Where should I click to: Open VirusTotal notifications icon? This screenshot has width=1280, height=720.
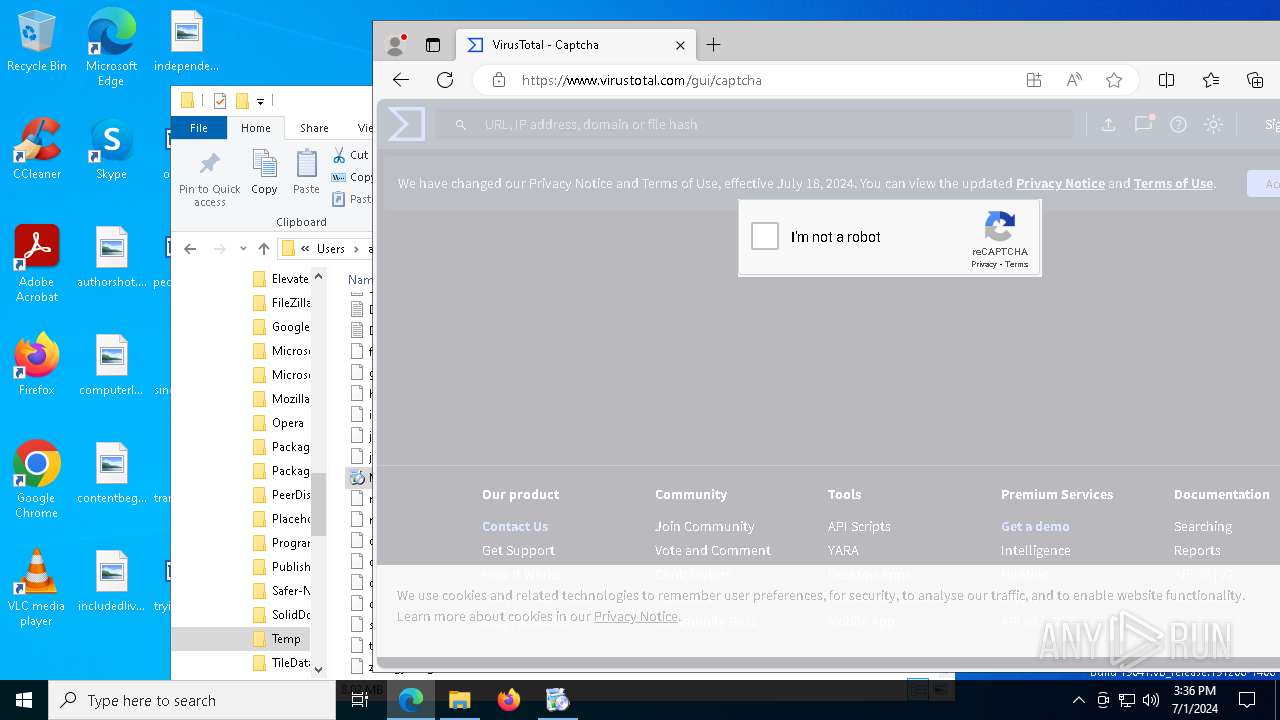click(1144, 124)
